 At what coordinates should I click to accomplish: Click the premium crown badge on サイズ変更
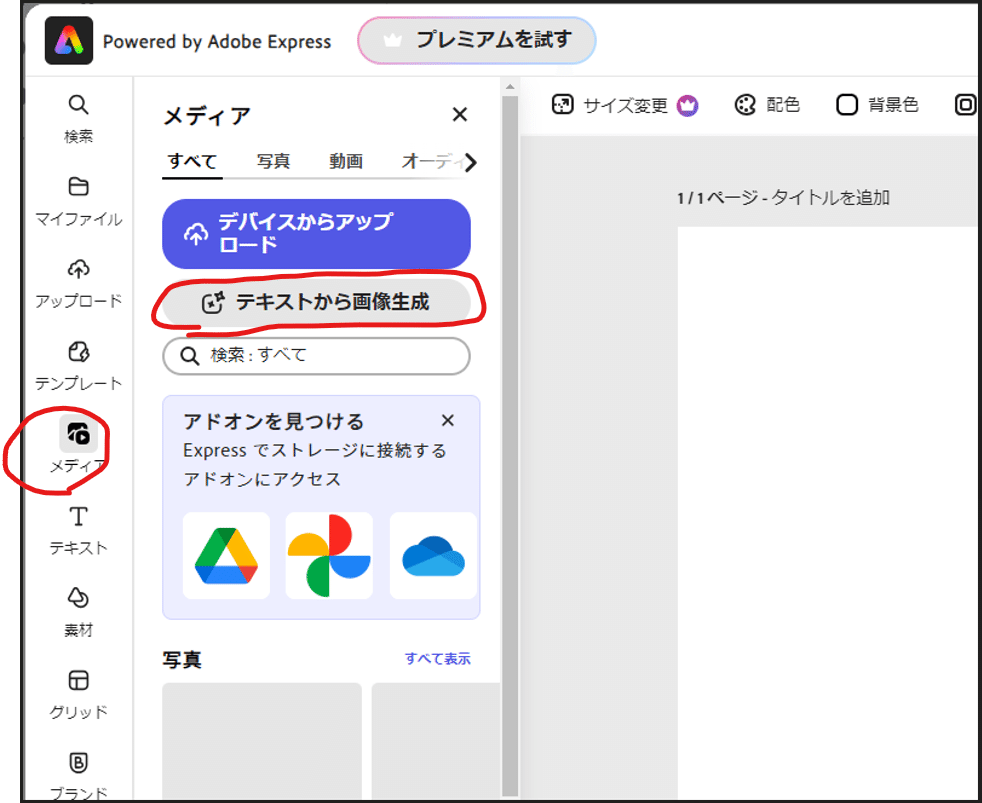pyautogui.click(x=687, y=105)
